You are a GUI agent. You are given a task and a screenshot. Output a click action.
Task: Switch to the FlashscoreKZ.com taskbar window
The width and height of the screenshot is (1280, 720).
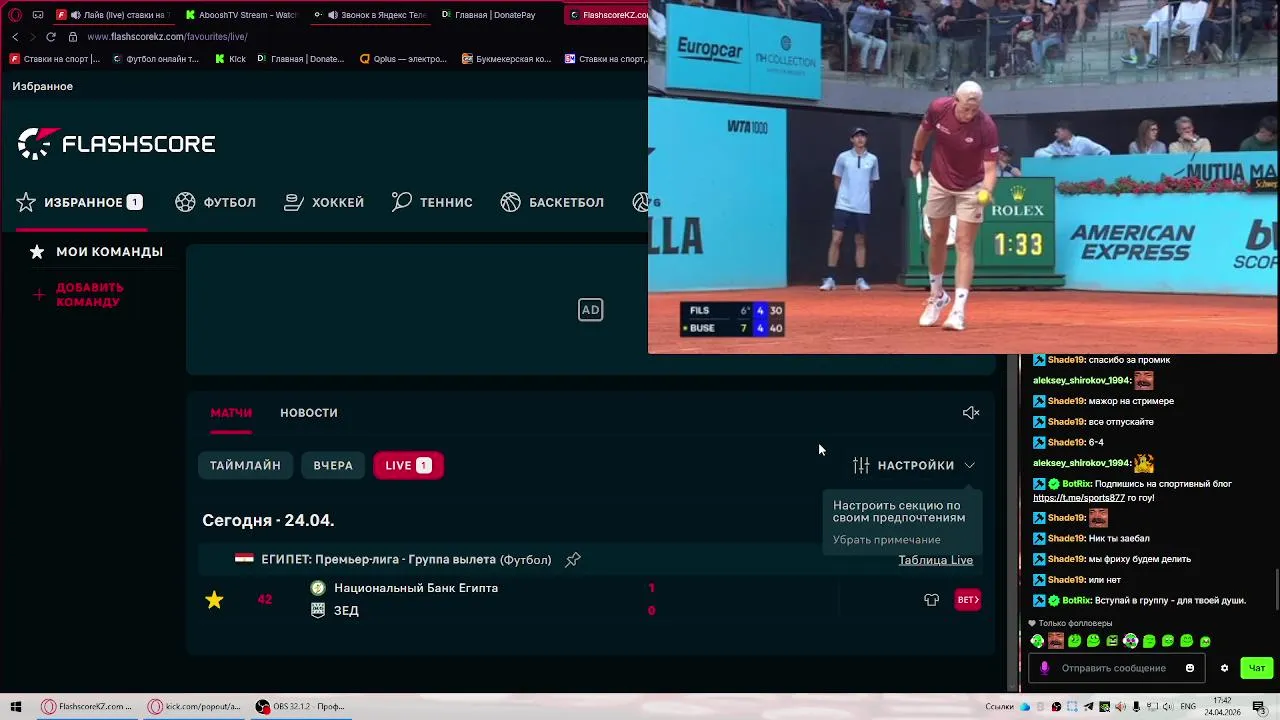pos(88,707)
